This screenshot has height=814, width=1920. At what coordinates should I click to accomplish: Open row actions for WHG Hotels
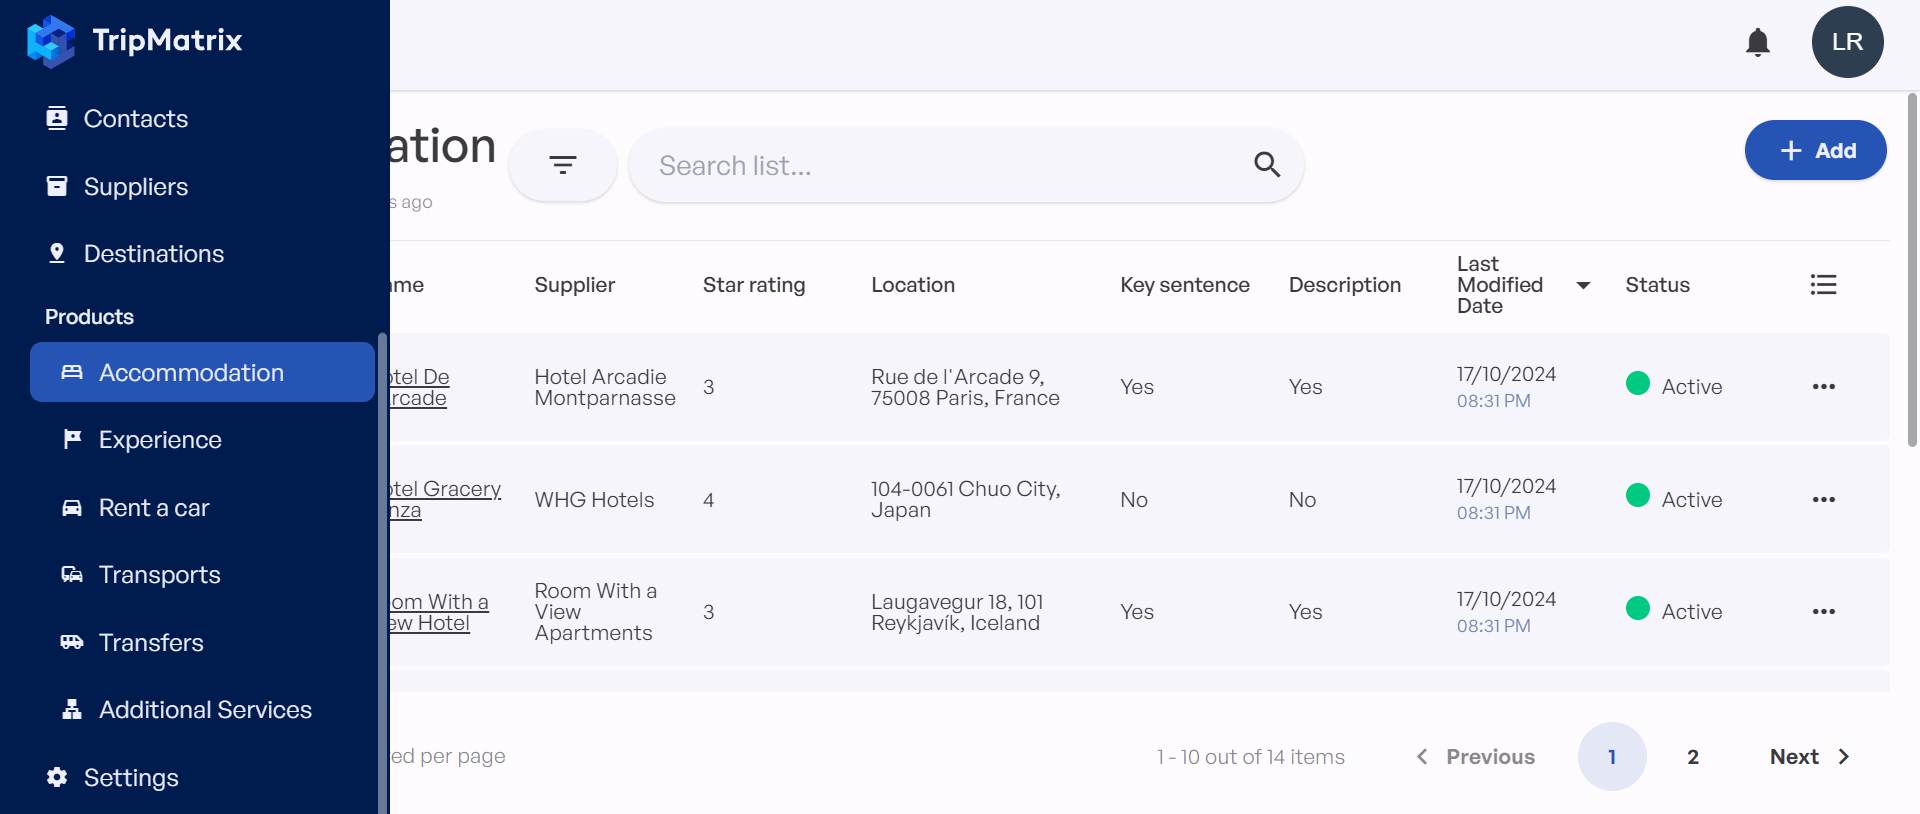(1823, 500)
